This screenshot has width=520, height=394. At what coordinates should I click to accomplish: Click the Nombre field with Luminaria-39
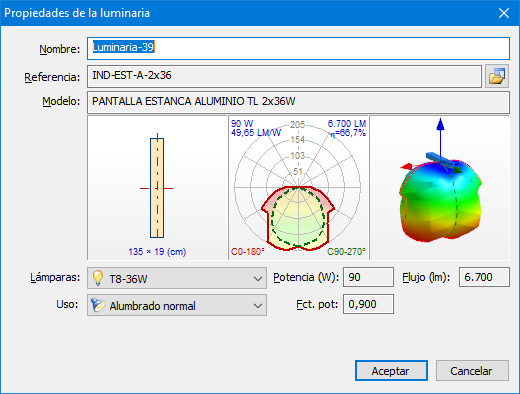[x=298, y=49]
